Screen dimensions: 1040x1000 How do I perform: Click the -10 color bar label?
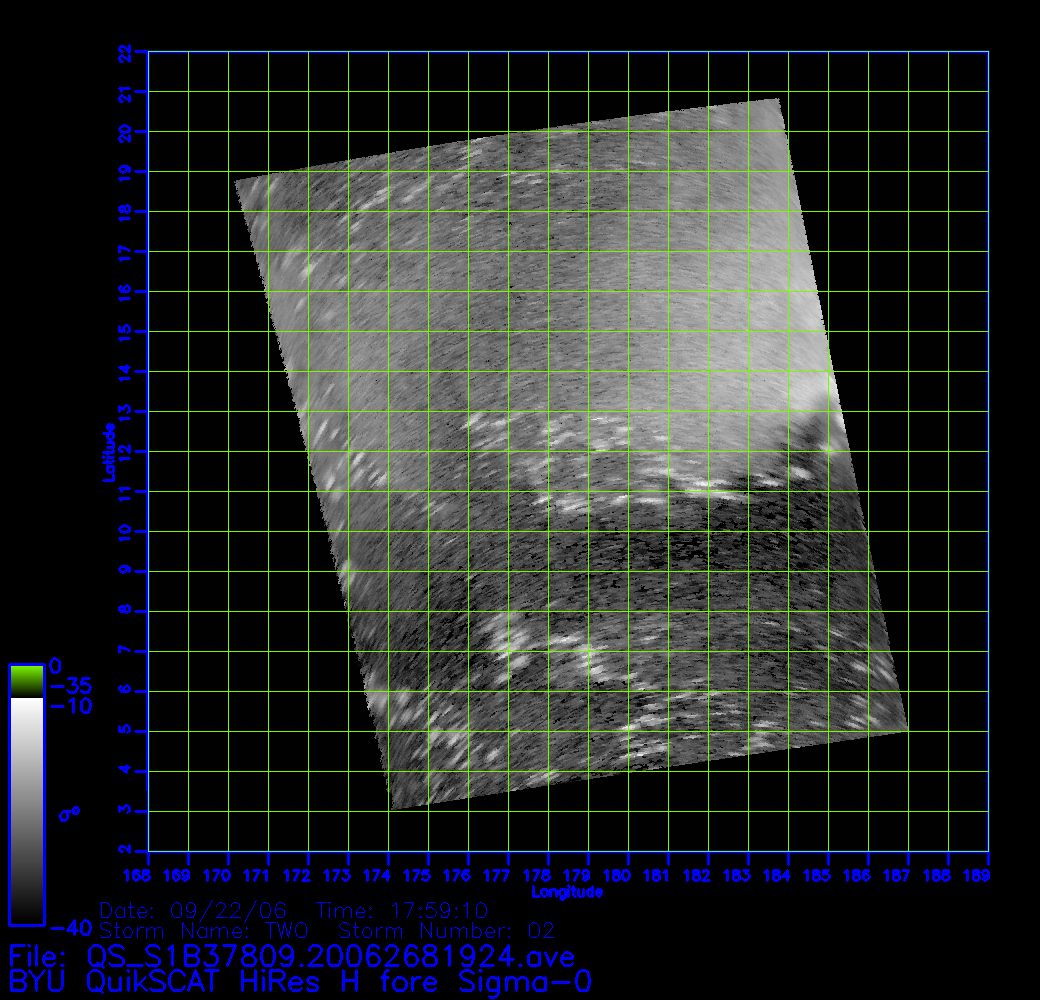coord(70,707)
